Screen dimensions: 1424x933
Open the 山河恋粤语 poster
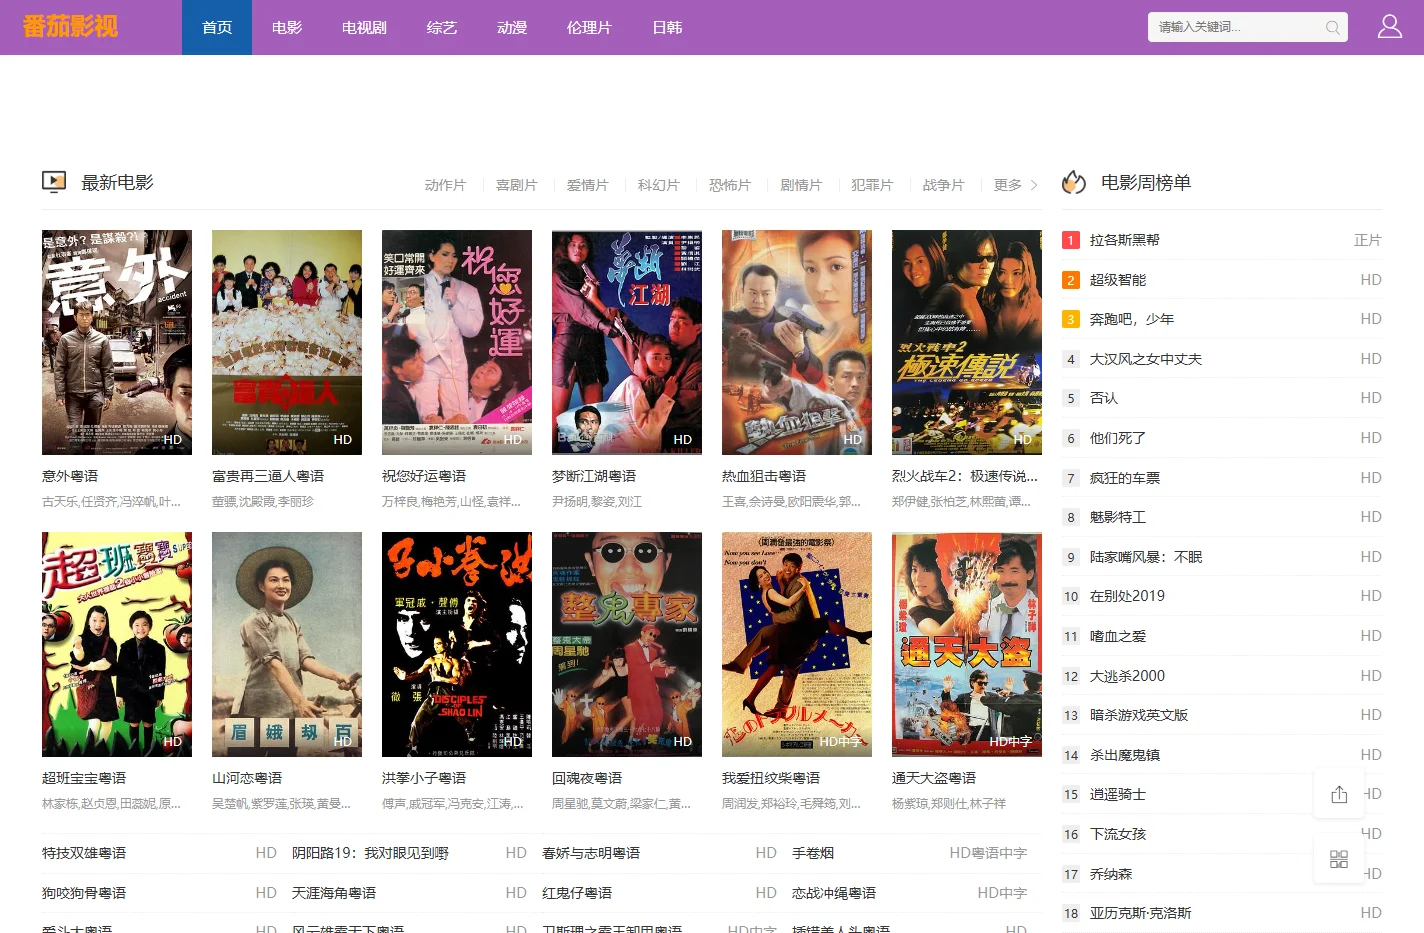pos(287,644)
